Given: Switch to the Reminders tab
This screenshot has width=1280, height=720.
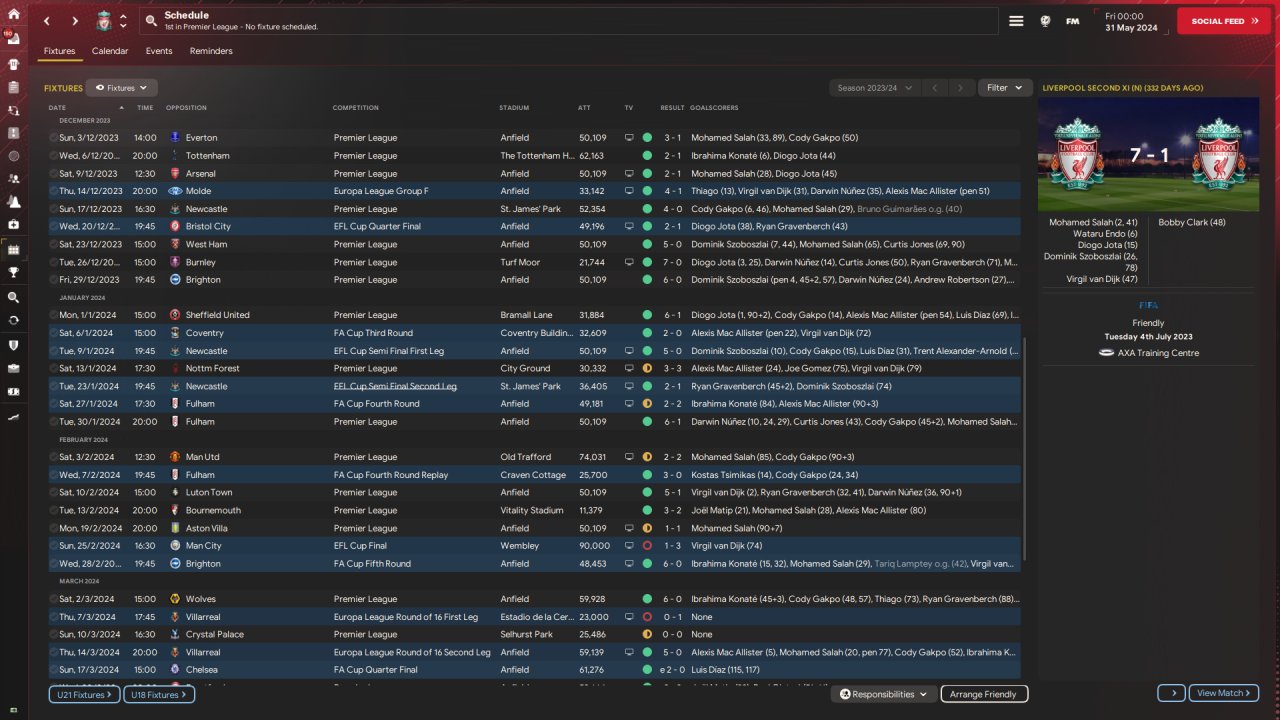Looking at the screenshot, I should [211, 51].
